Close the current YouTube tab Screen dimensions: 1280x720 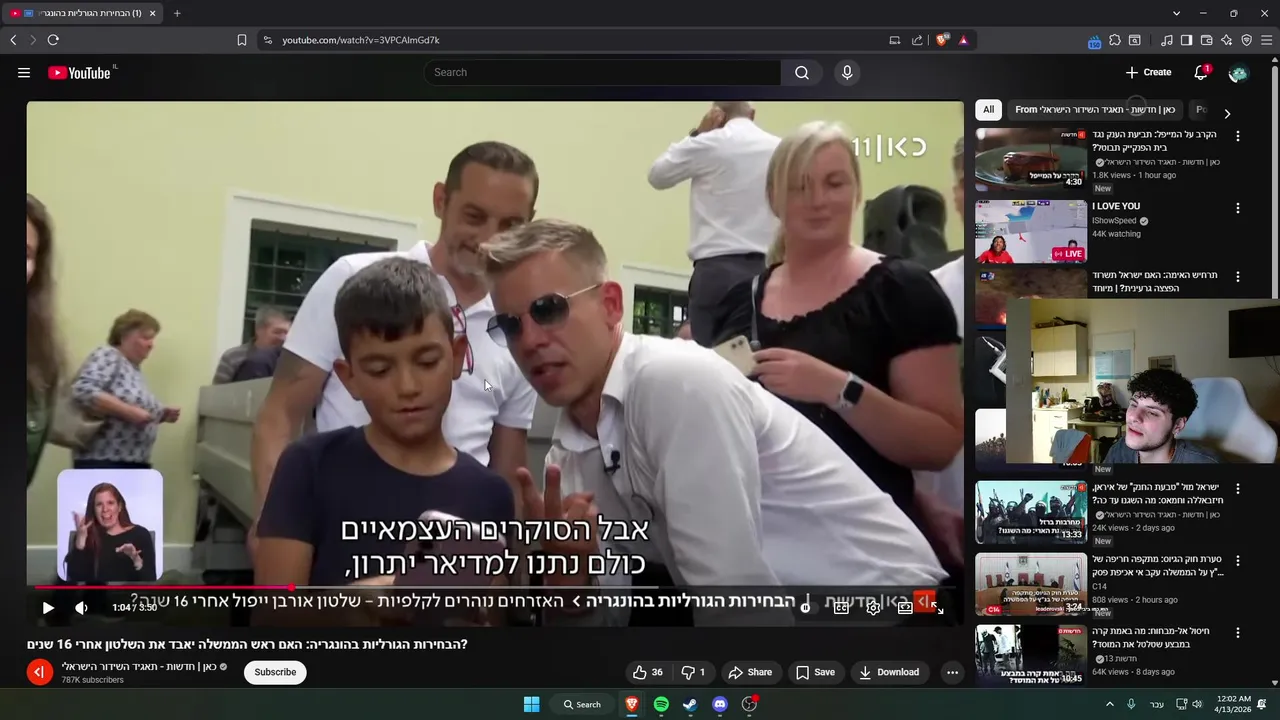tap(152, 13)
